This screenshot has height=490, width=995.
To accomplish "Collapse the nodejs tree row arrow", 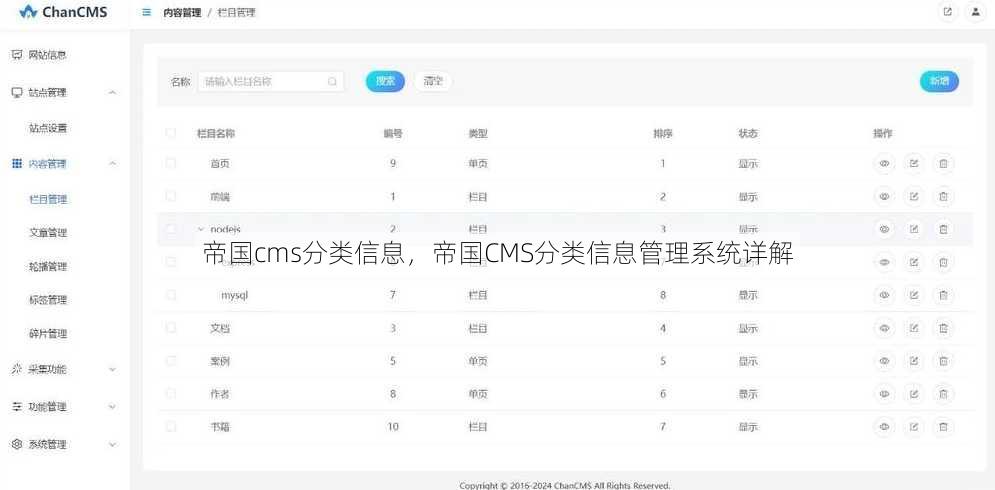I will pos(201,229).
